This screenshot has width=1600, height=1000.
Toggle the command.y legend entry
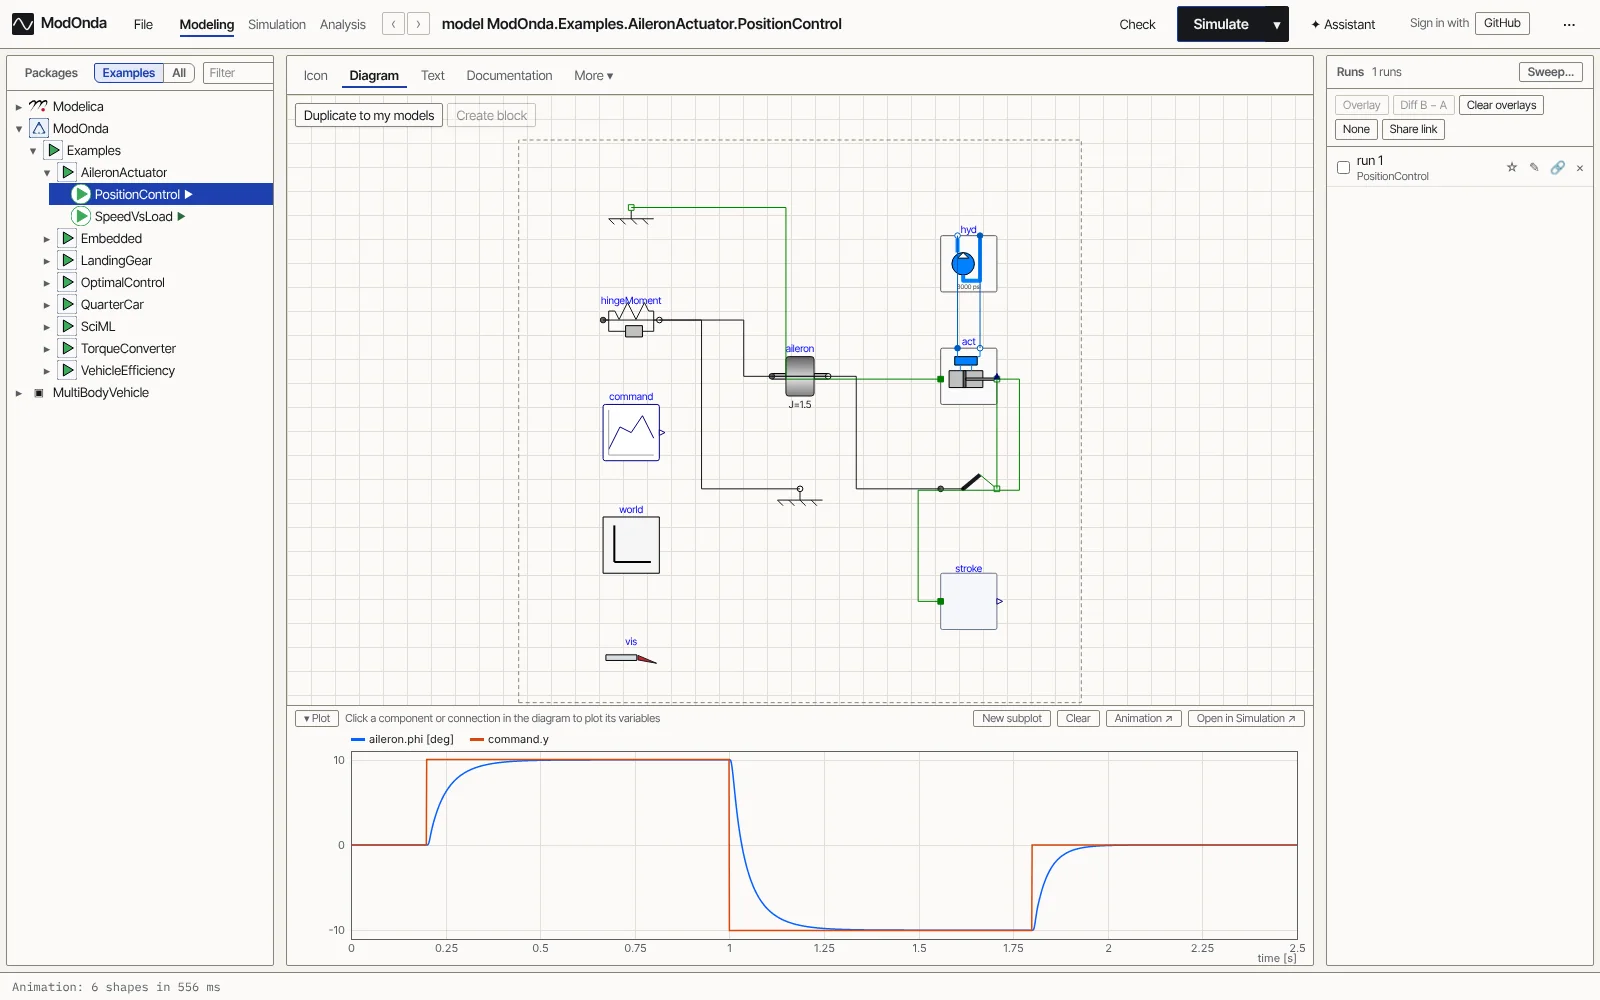point(509,740)
